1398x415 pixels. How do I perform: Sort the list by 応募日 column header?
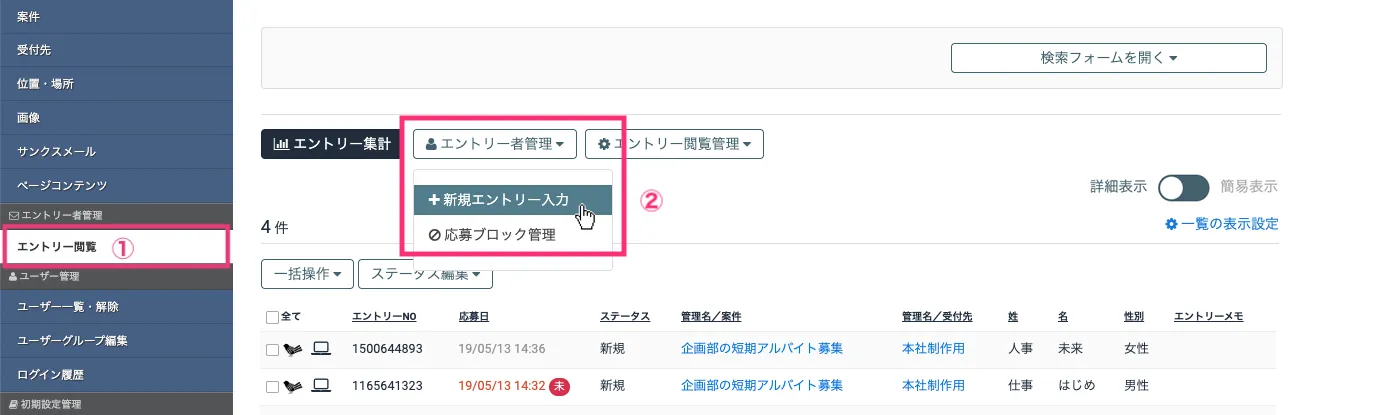pos(474,317)
